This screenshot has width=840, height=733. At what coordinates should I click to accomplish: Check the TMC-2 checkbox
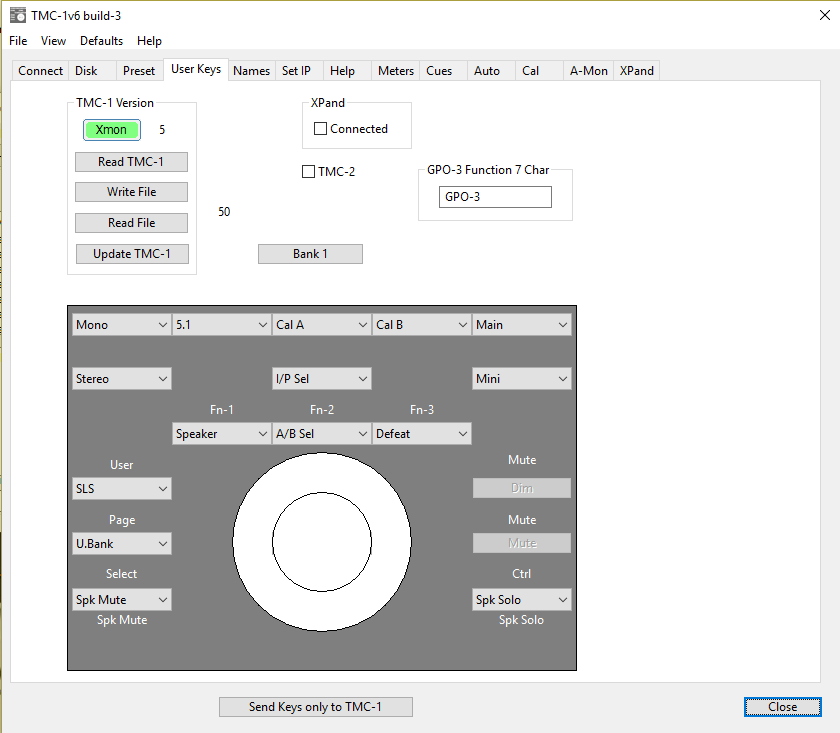[308, 171]
